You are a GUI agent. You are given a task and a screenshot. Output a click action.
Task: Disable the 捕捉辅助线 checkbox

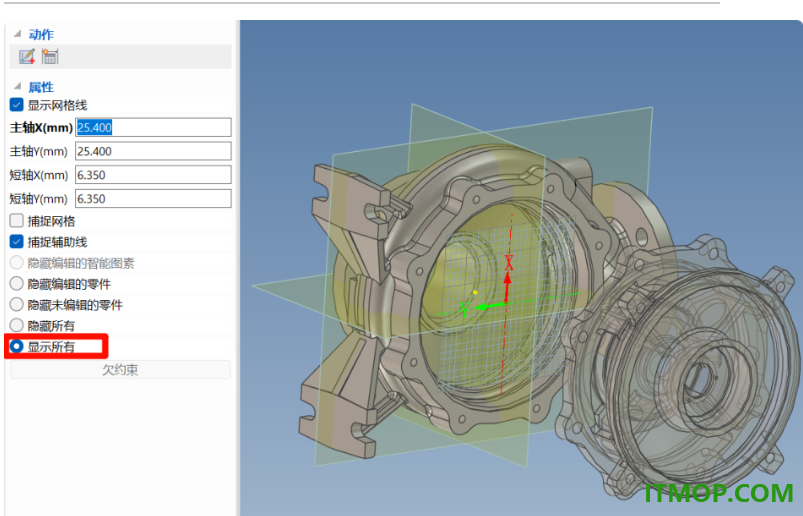coord(16,242)
